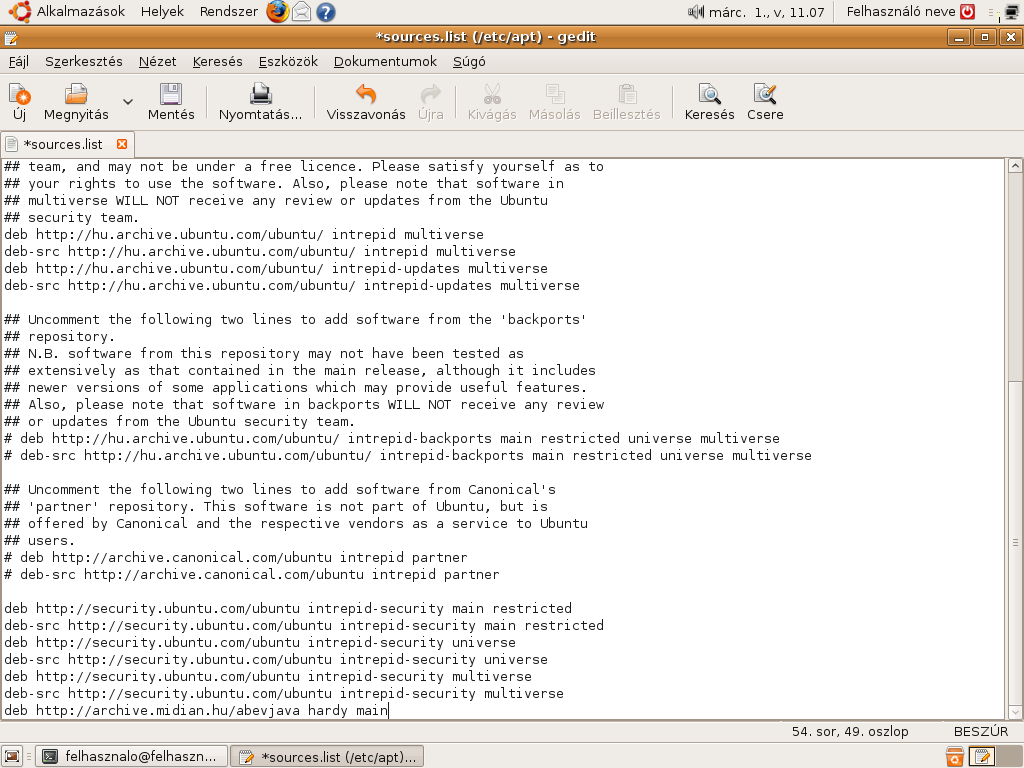Open the Fájl menu
The height and width of the screenshot is (768, 1024).
19,61
